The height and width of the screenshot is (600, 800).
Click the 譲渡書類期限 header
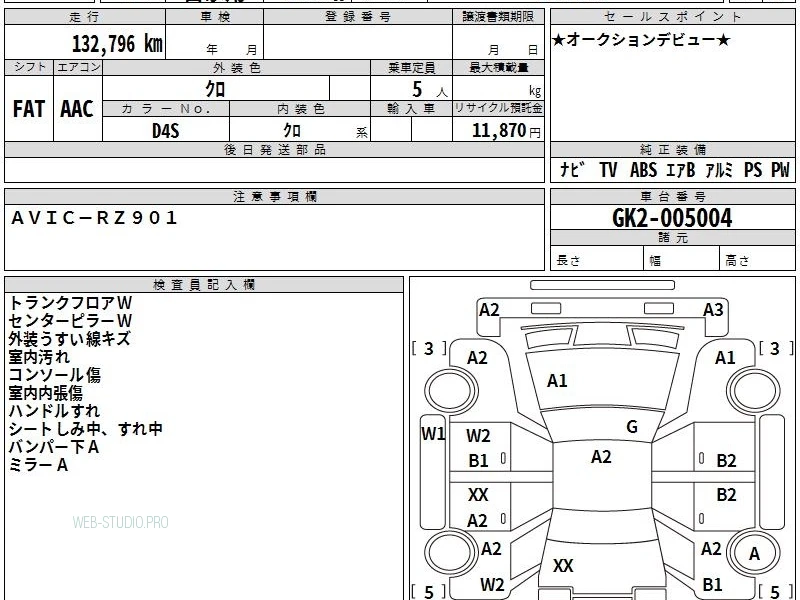(498, 17)
